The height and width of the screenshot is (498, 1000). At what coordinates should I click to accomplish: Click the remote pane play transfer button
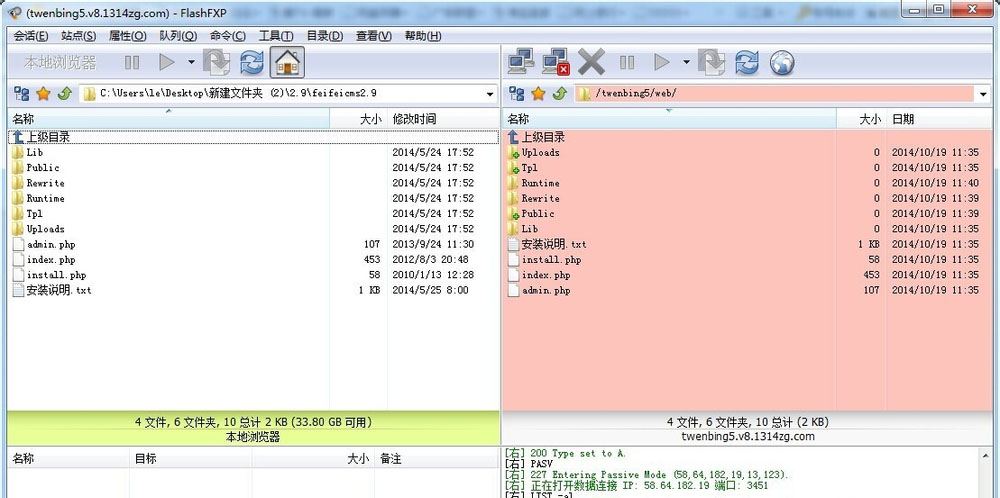pyautogui.click(x=662, y=62)
